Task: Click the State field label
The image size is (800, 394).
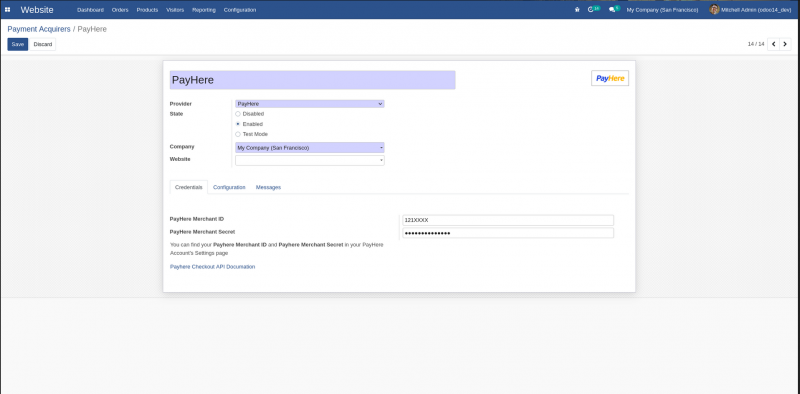Action: (x=176, y=114)
